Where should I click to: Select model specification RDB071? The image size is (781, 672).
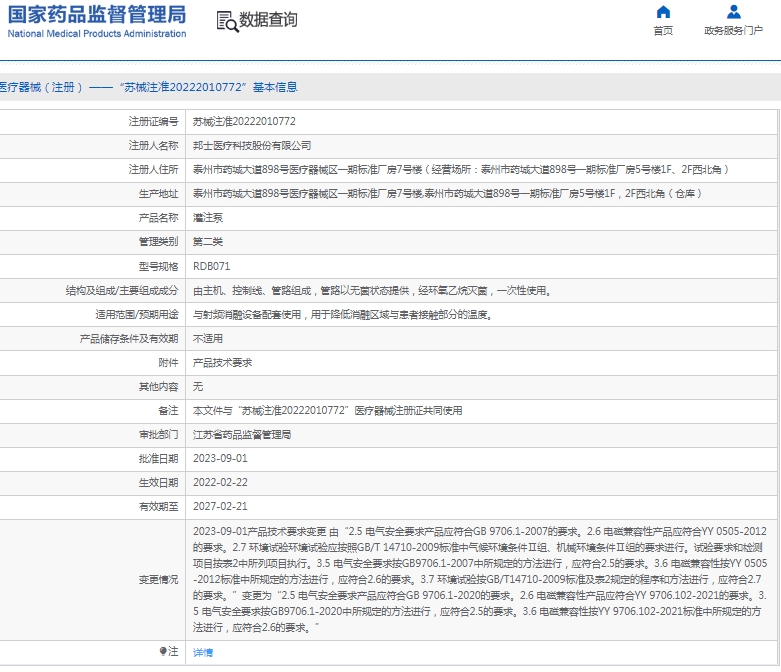point(212,266)
